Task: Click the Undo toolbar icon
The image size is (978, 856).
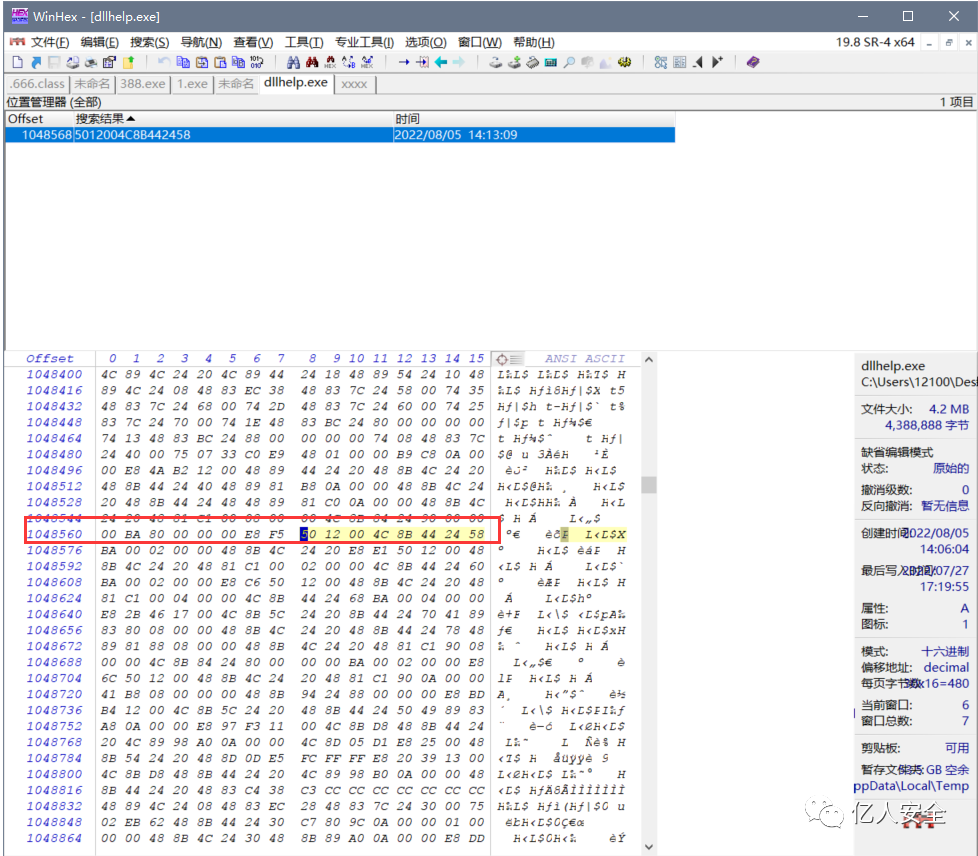Action: click(163, 62)
